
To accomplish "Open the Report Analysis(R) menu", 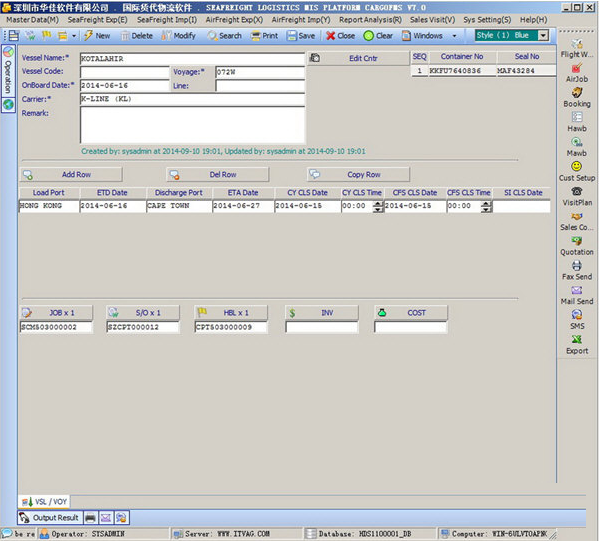I will tap(372, 19).
